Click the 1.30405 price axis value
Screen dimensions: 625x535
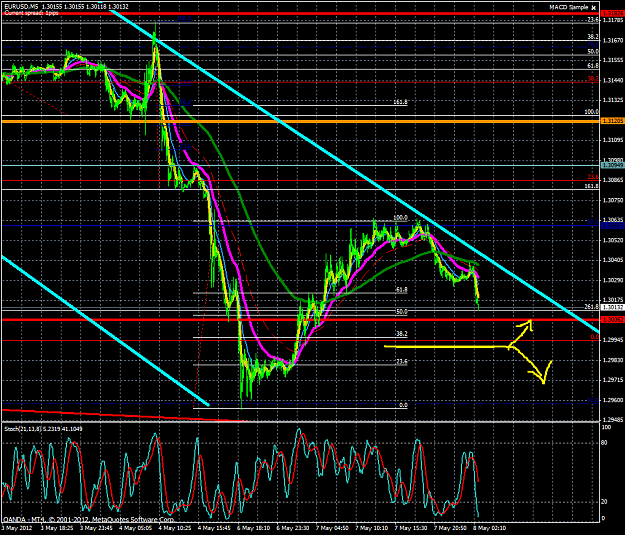point(613,260)
